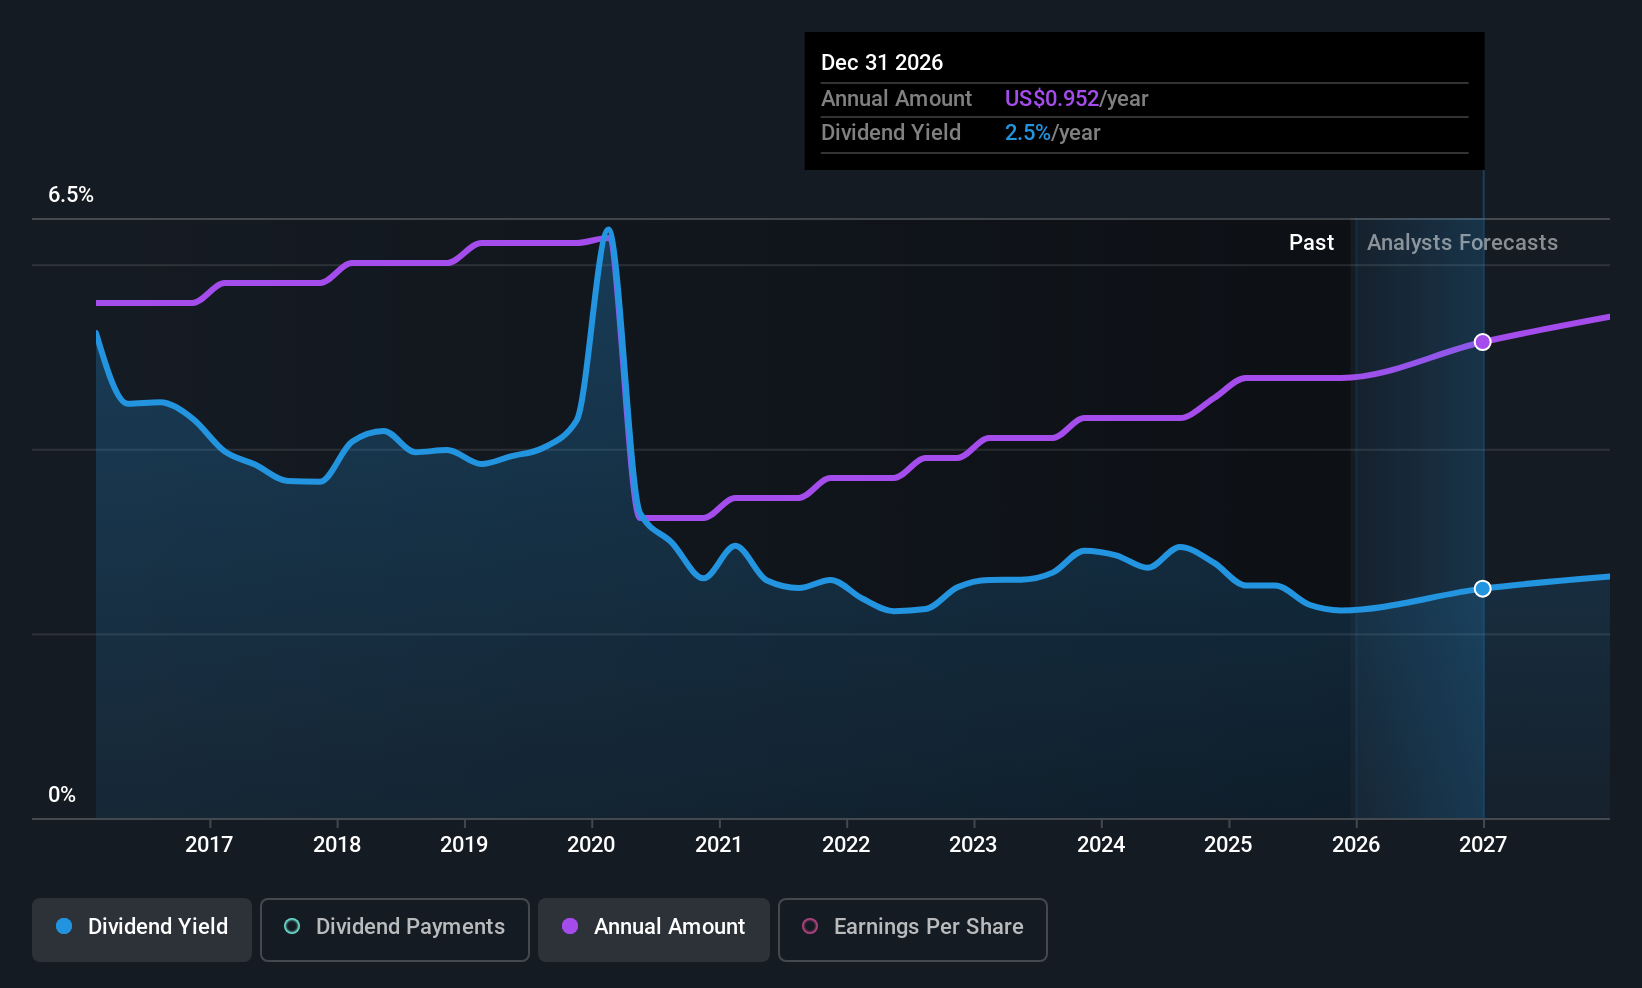
Task: Click the 2026 x-axis year label
Action: click(1356, 845)
